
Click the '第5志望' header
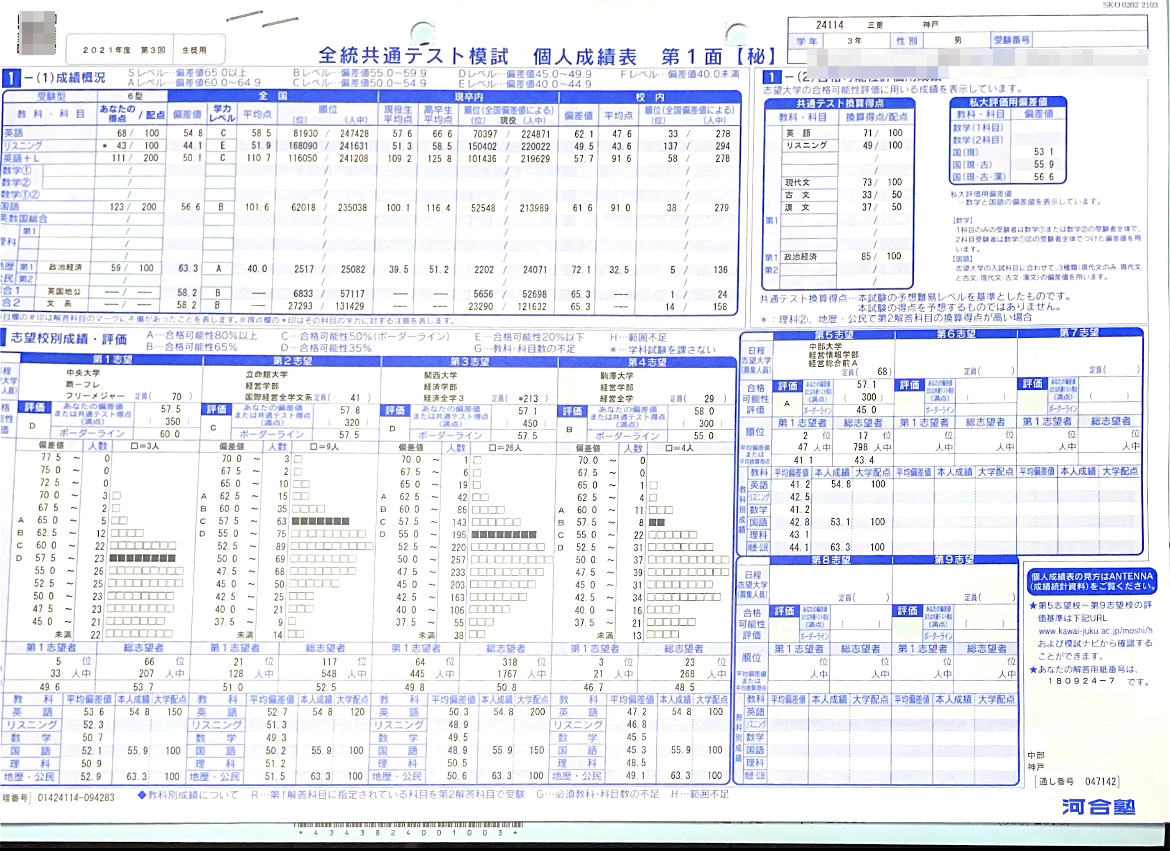(x=833, y=335)
